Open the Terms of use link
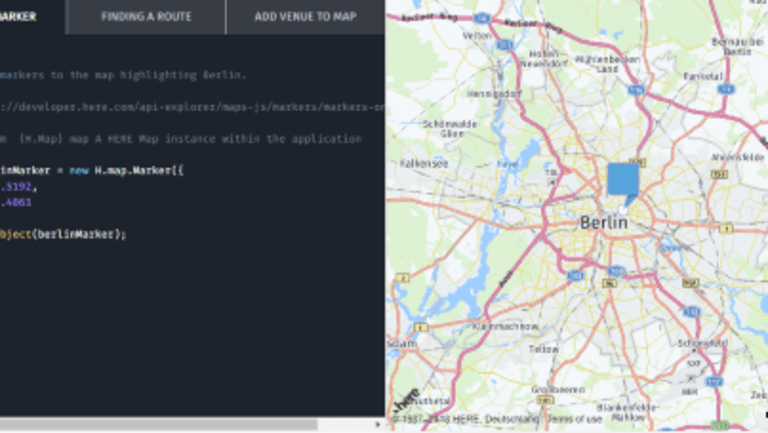This screenshot has width=768, height=433. pos(575,419)
